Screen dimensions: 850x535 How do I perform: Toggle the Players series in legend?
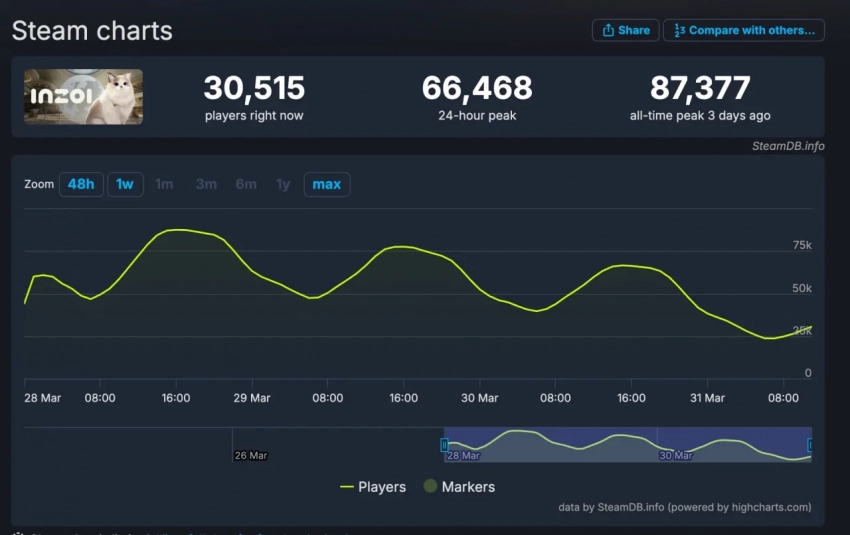[373, 487]
